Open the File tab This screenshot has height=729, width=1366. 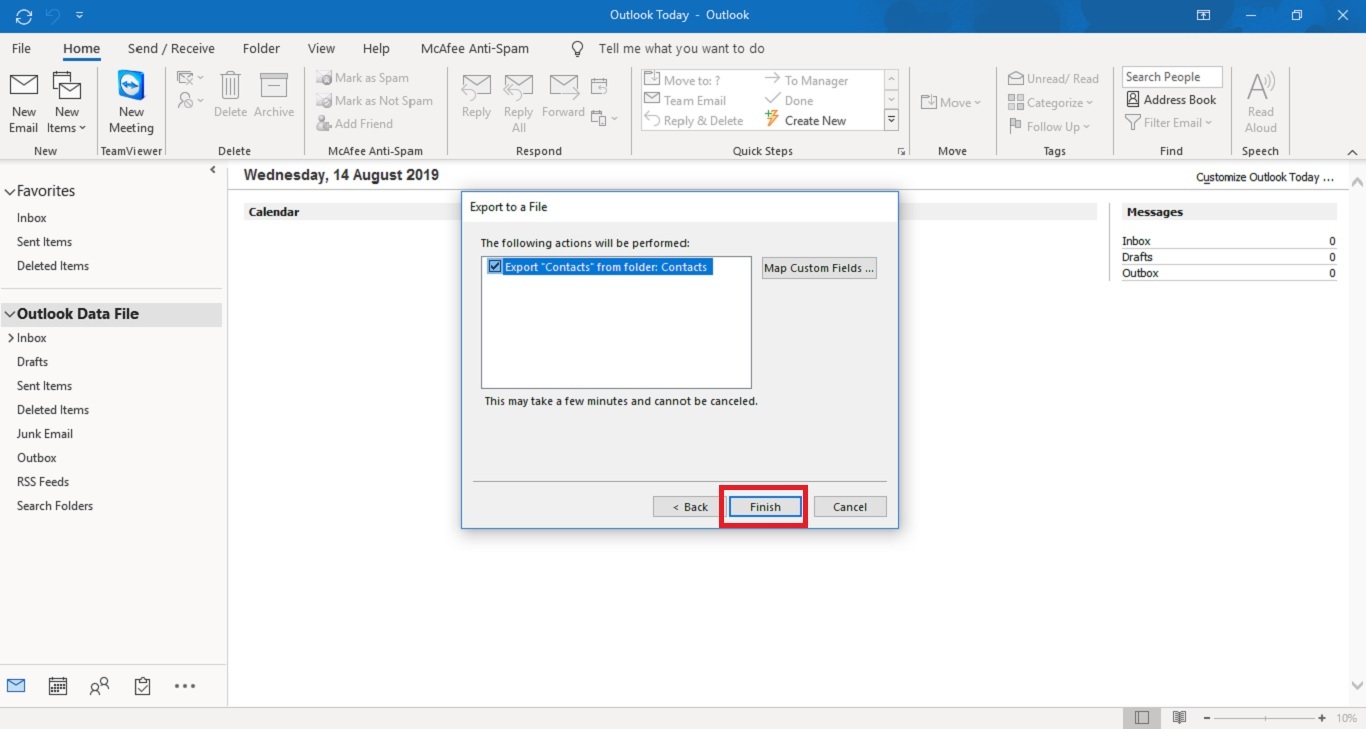coord(21,48)
